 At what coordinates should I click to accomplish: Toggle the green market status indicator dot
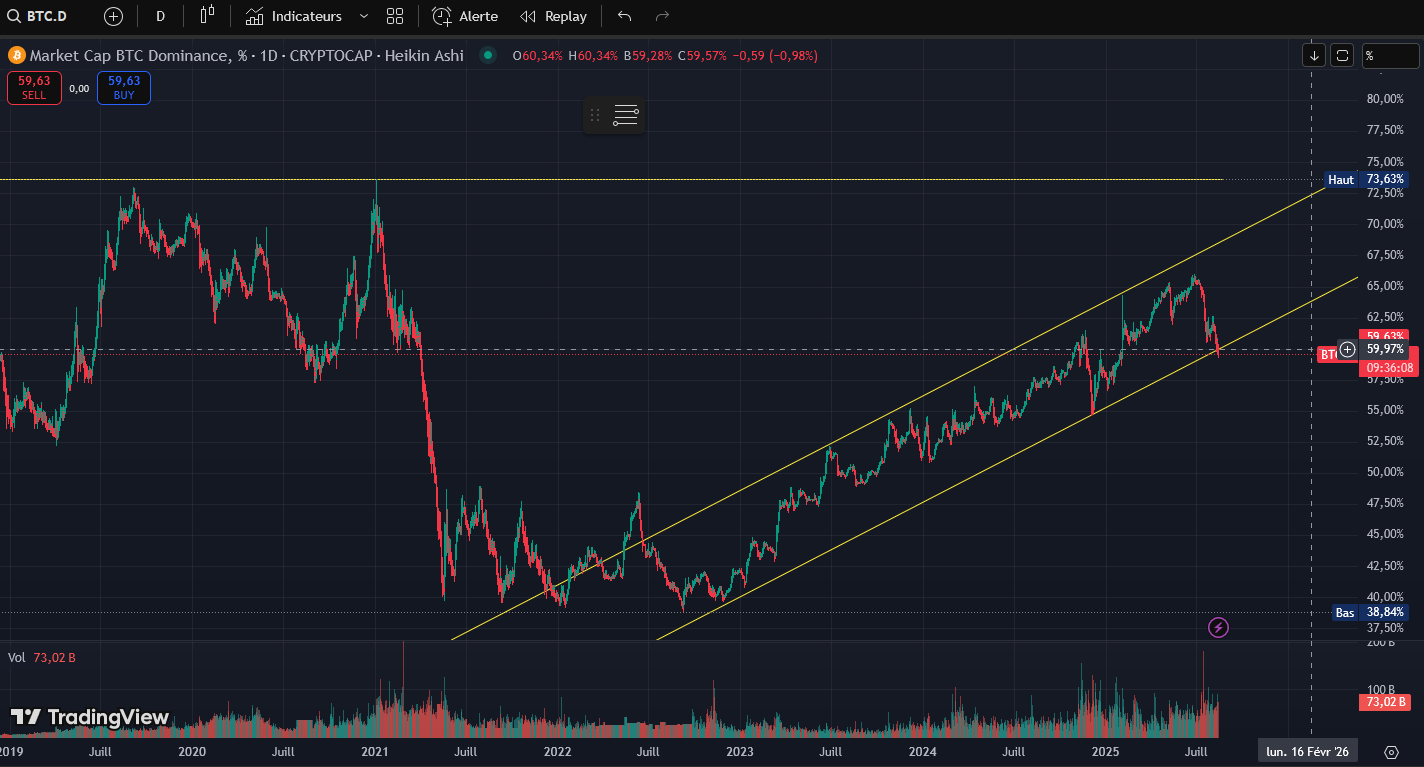(487, 56)
